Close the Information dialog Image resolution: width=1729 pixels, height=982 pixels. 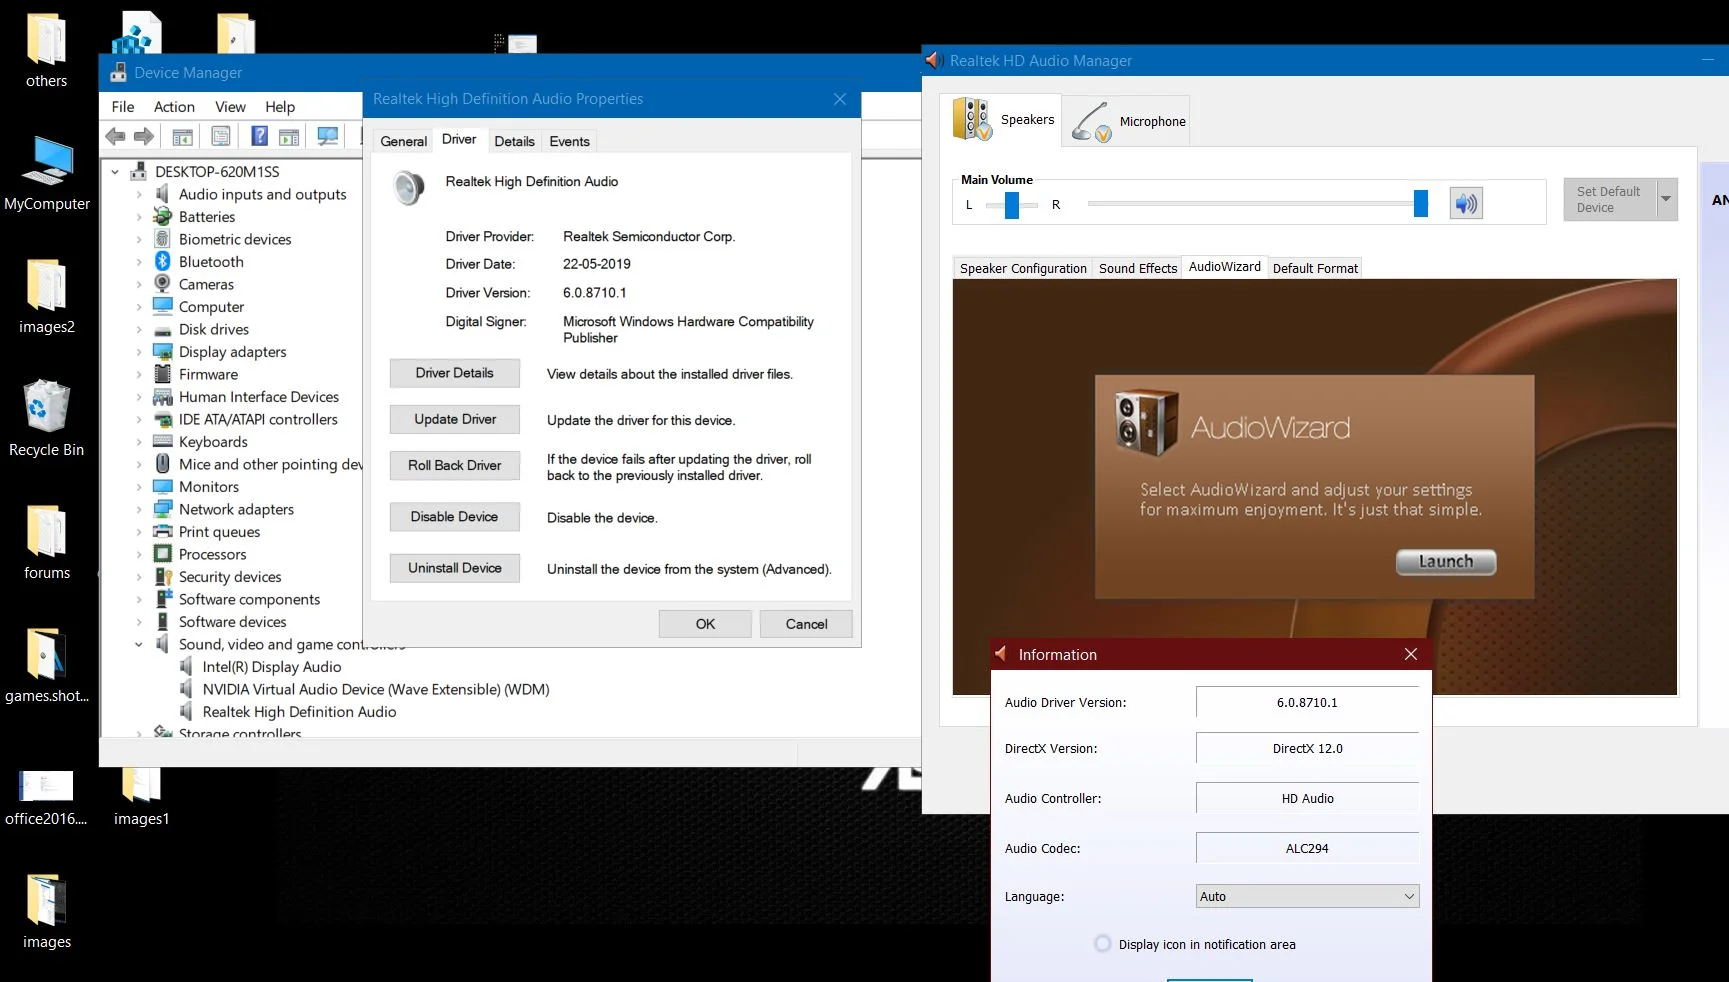pyautogui.click(x=1411, y=654)
